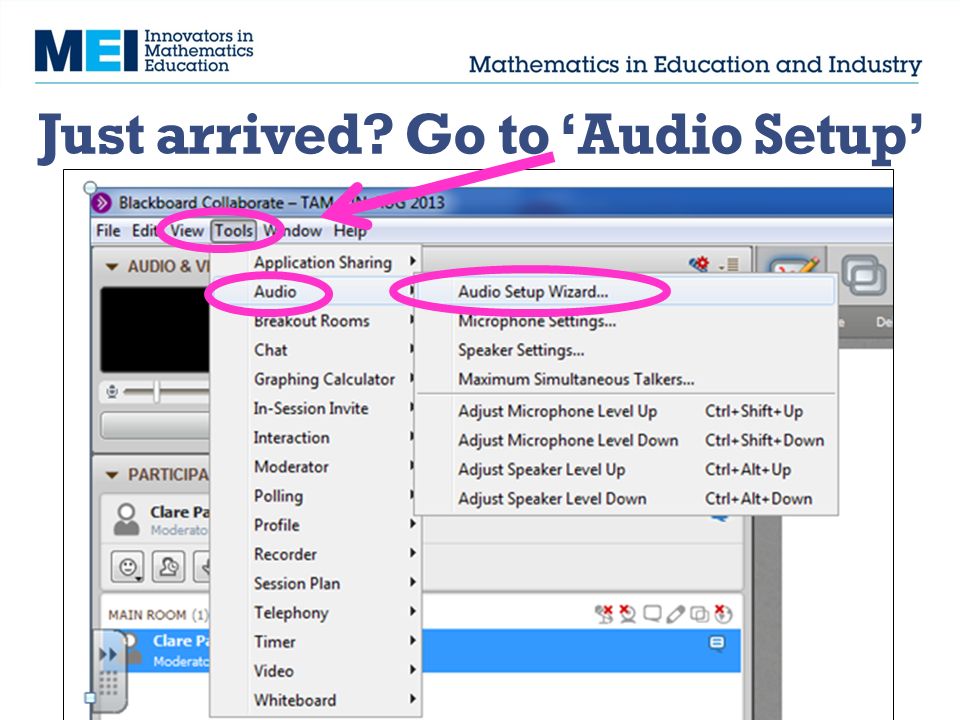Image resolution: width=960 pixels, height=720 pixels.
Task: Click the step away status button
Action: 168,567
